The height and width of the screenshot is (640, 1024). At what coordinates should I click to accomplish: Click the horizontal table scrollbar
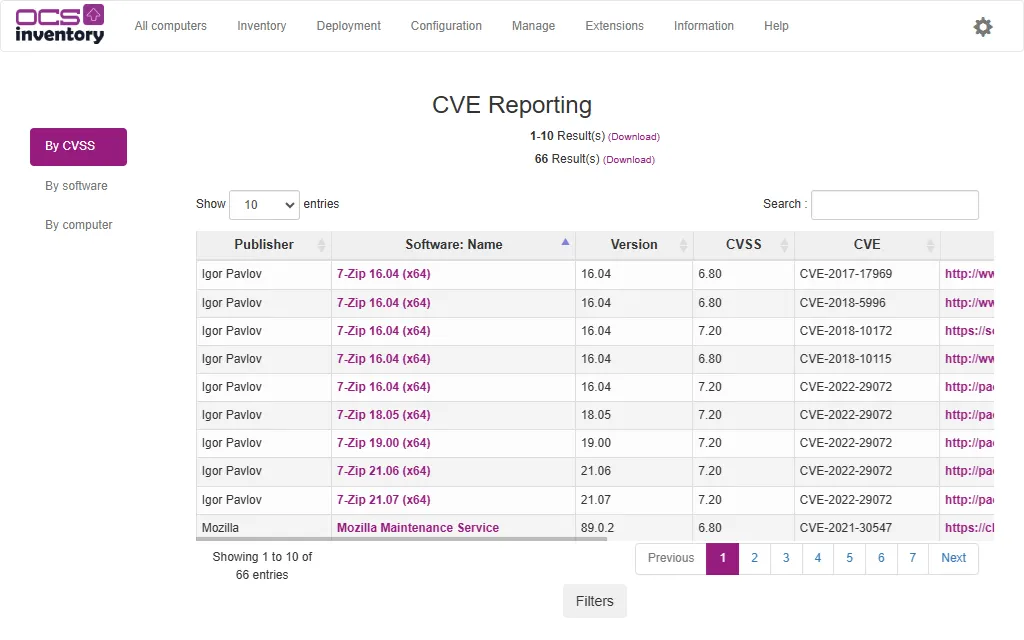402,539
